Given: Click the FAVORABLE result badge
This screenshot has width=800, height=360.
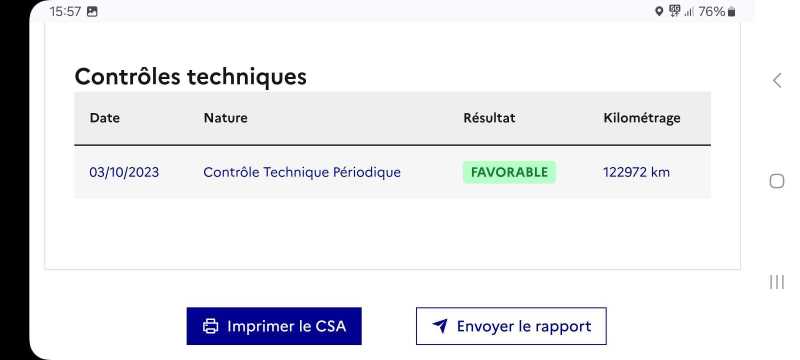Looking at the screenshot, I should coord(509,172).
